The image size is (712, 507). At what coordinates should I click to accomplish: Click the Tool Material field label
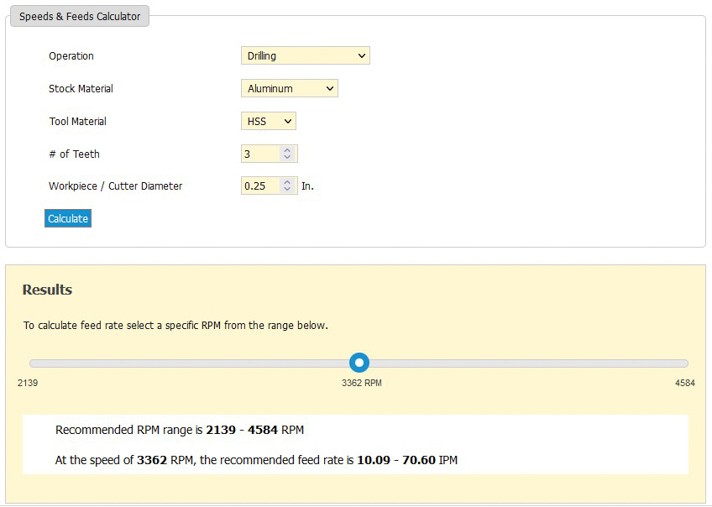[77, 122]
